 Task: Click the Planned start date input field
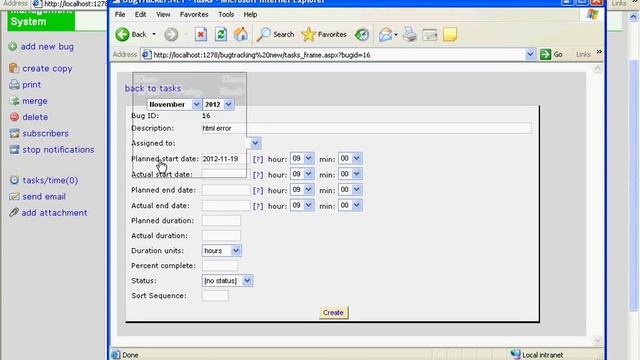click(226, 159)
